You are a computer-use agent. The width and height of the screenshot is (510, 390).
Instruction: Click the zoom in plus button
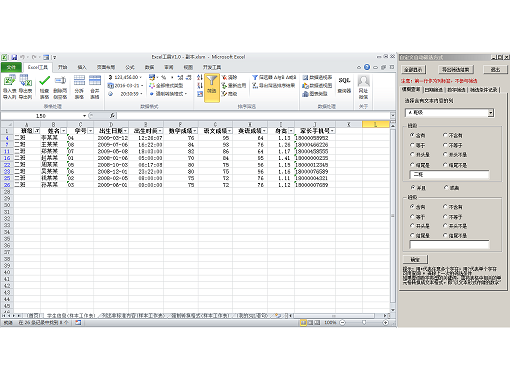coord(386,323)
